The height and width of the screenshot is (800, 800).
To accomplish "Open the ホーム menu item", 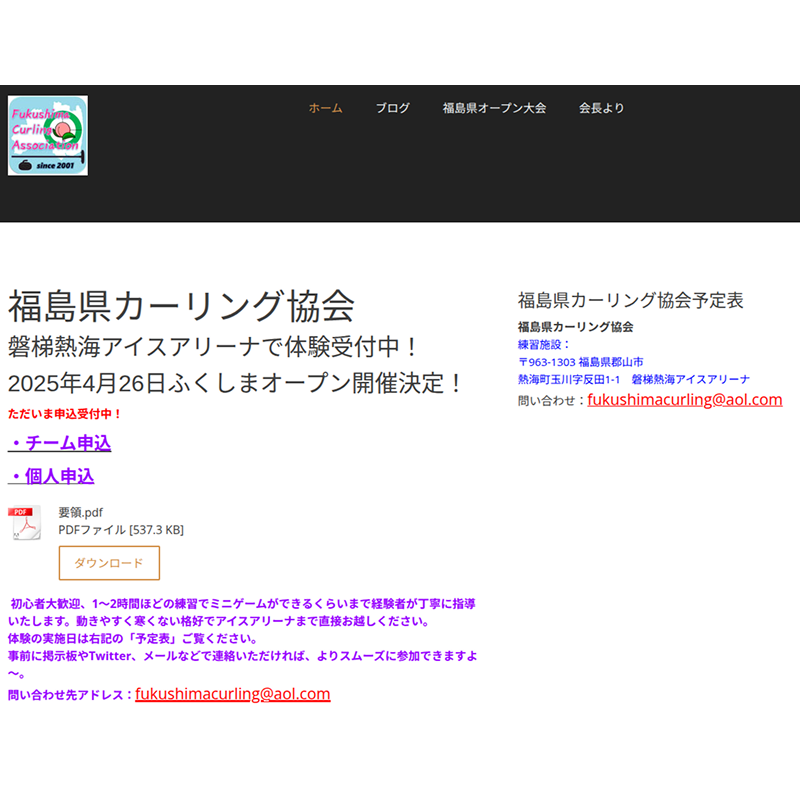I will 325,108.
